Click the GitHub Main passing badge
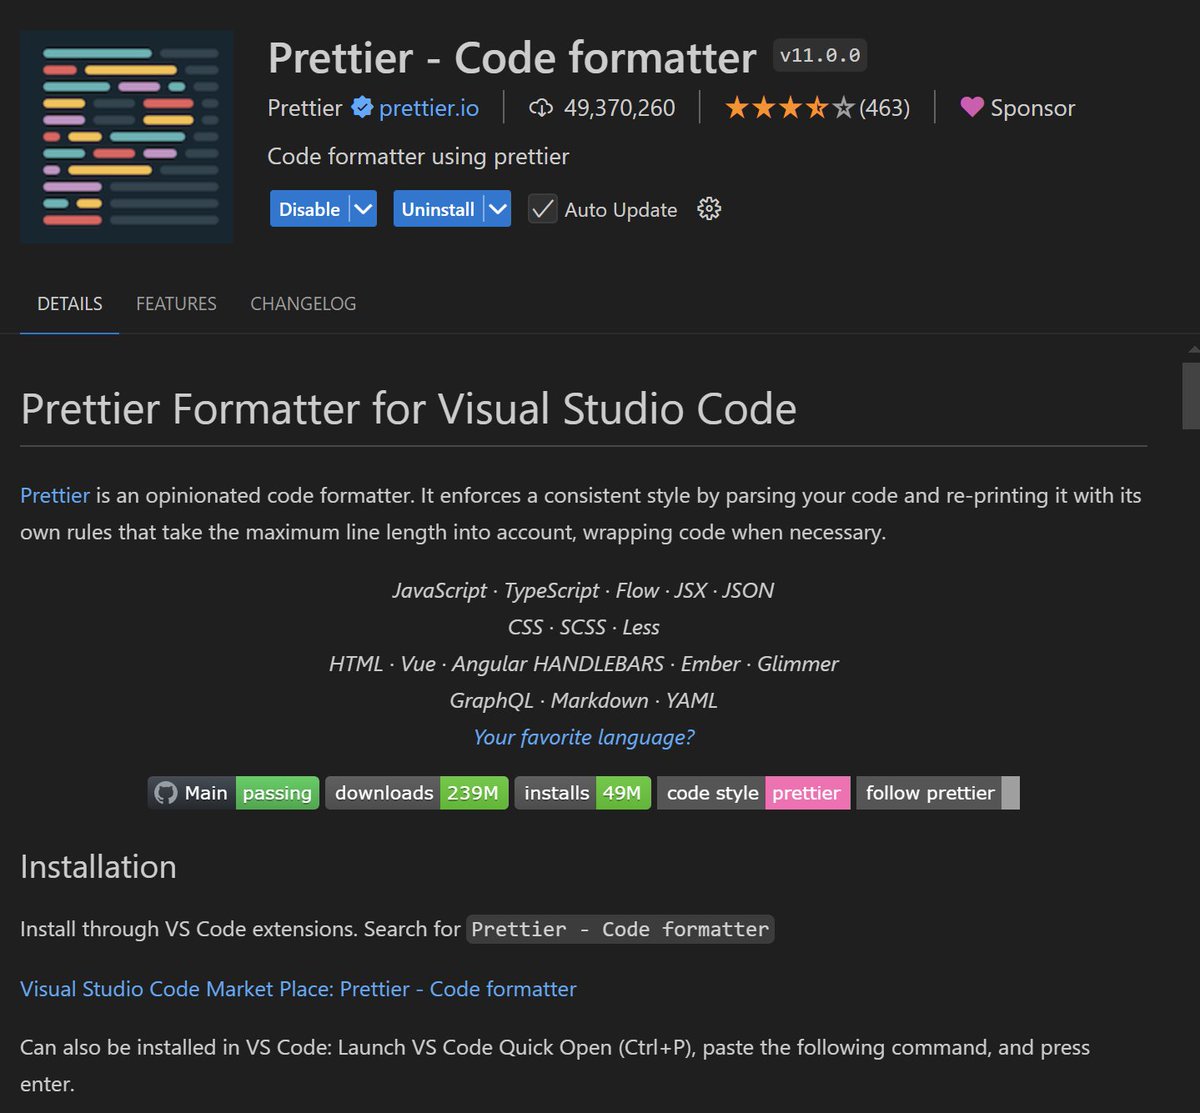Image resolution: width=1200 pixels, height=1113 pixels. [x=234, y=793]
